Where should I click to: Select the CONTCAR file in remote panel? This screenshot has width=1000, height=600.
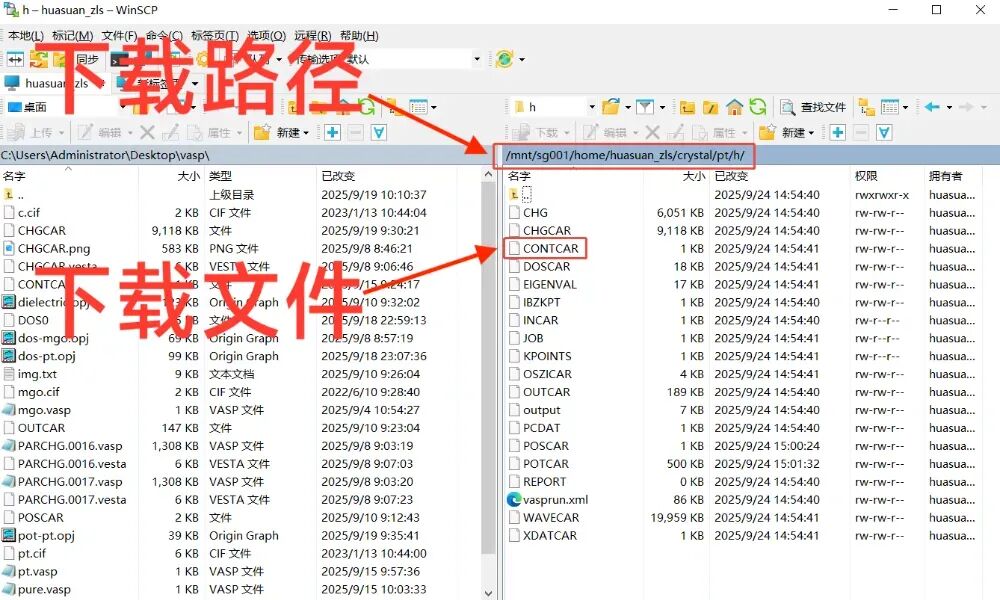coord(550,248)
